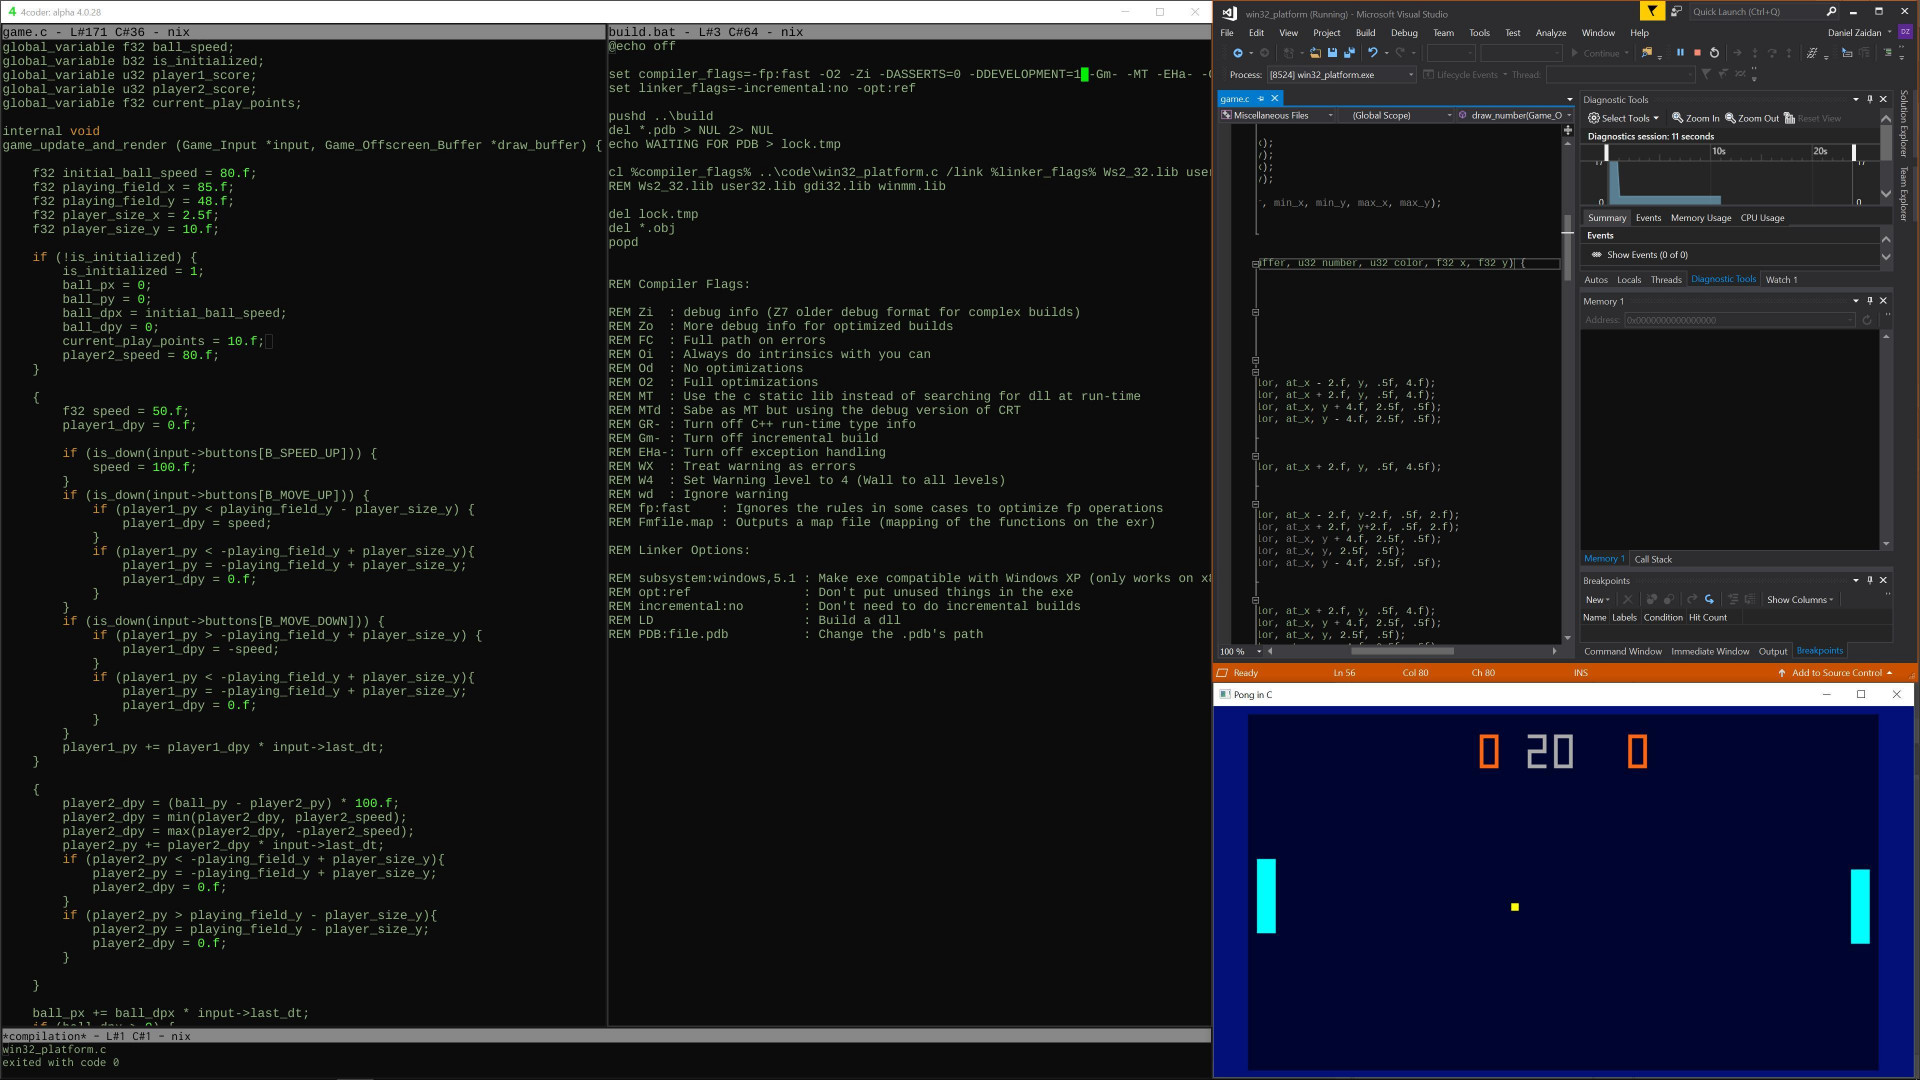Navigate backward with blue arrow icon

pos(1238,53)
